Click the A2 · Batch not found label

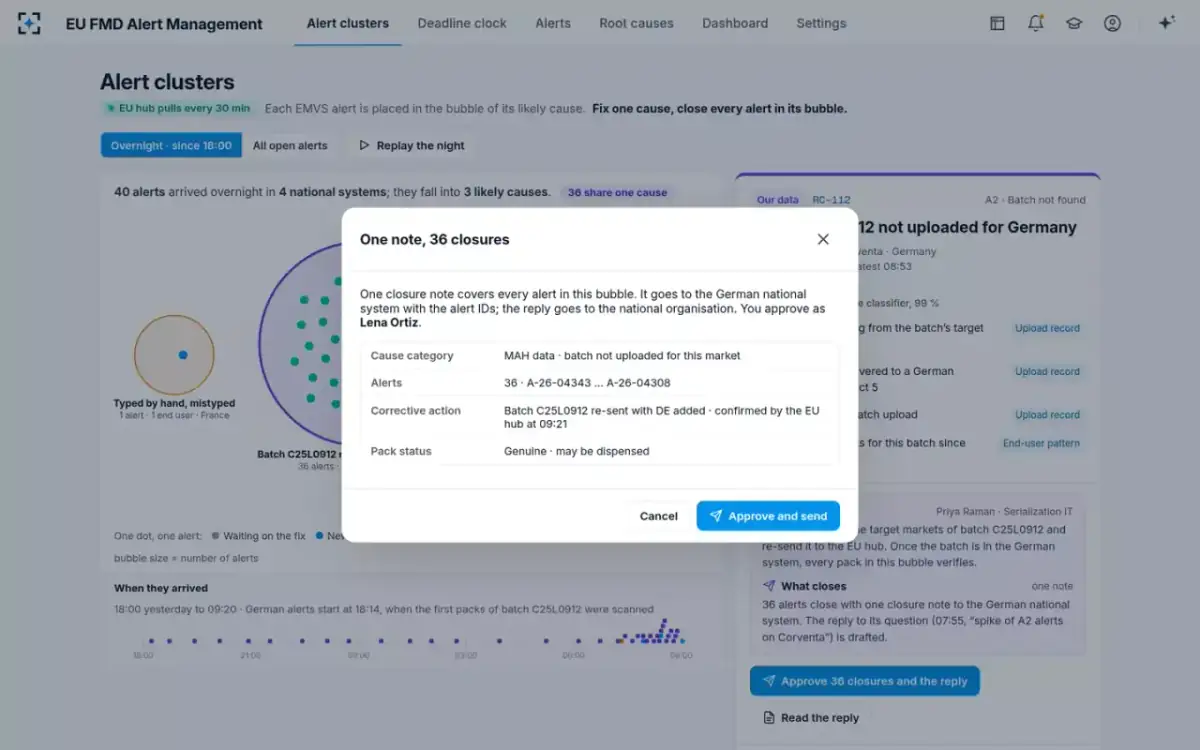pyautogui.click(x=1035, y=200)
